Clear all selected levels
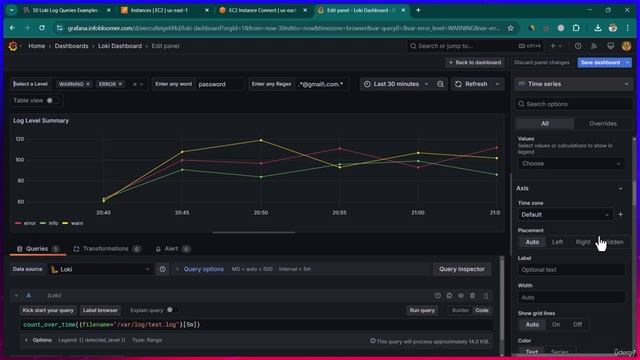 tap(135, 84)
